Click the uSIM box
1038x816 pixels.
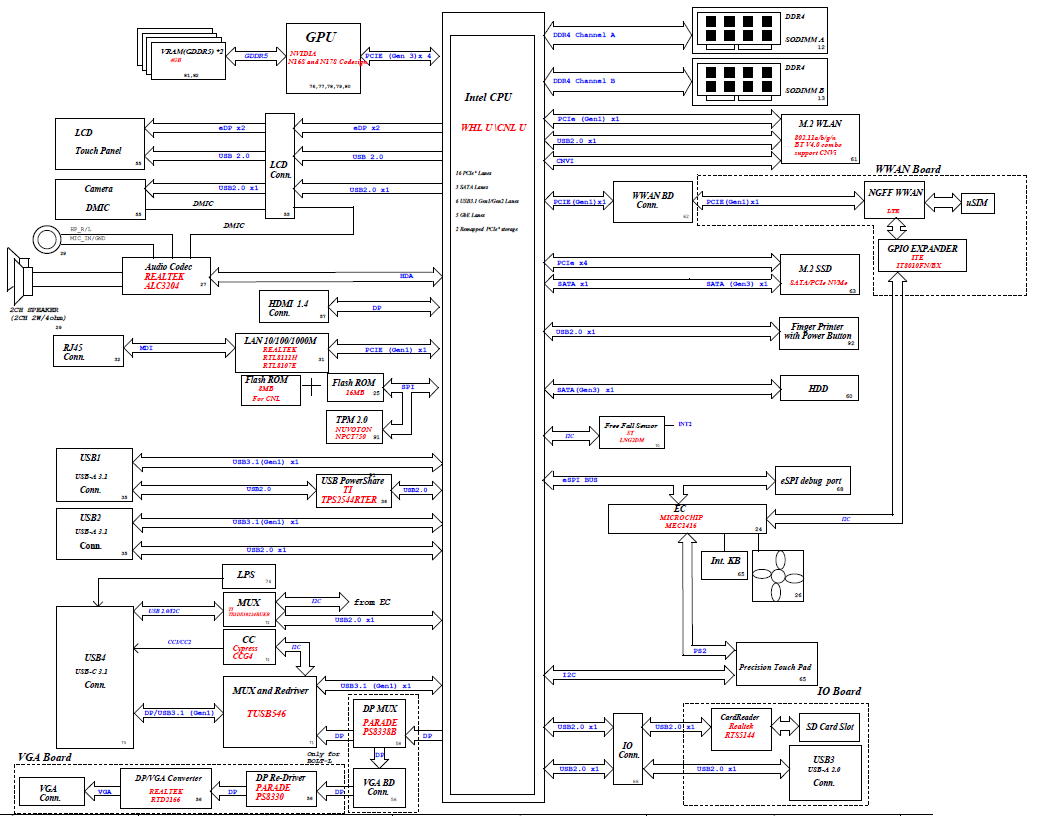(x=977, y=203)
